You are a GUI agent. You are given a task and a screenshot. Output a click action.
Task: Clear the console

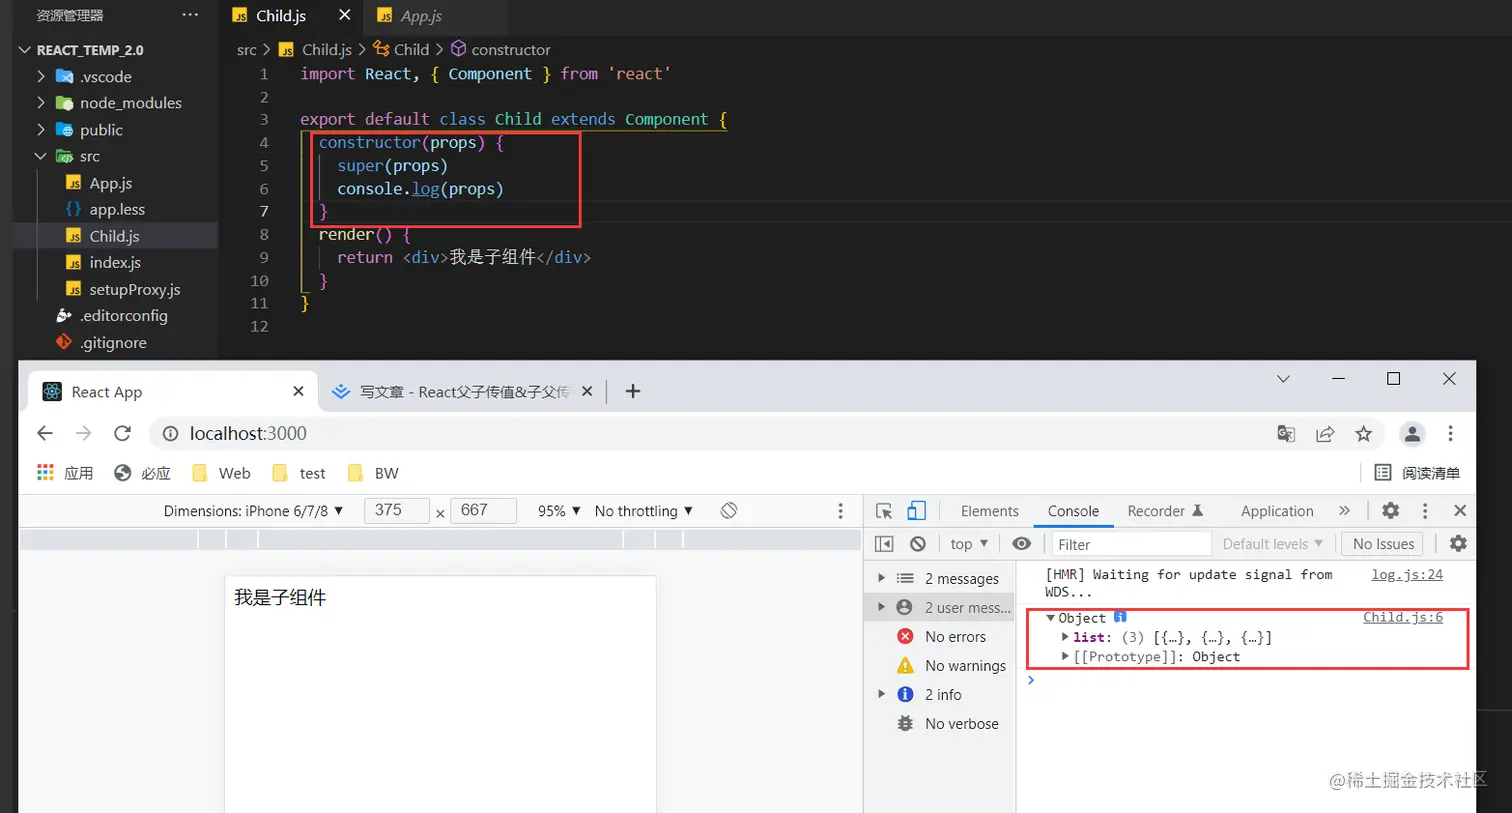tap(918, 544)
